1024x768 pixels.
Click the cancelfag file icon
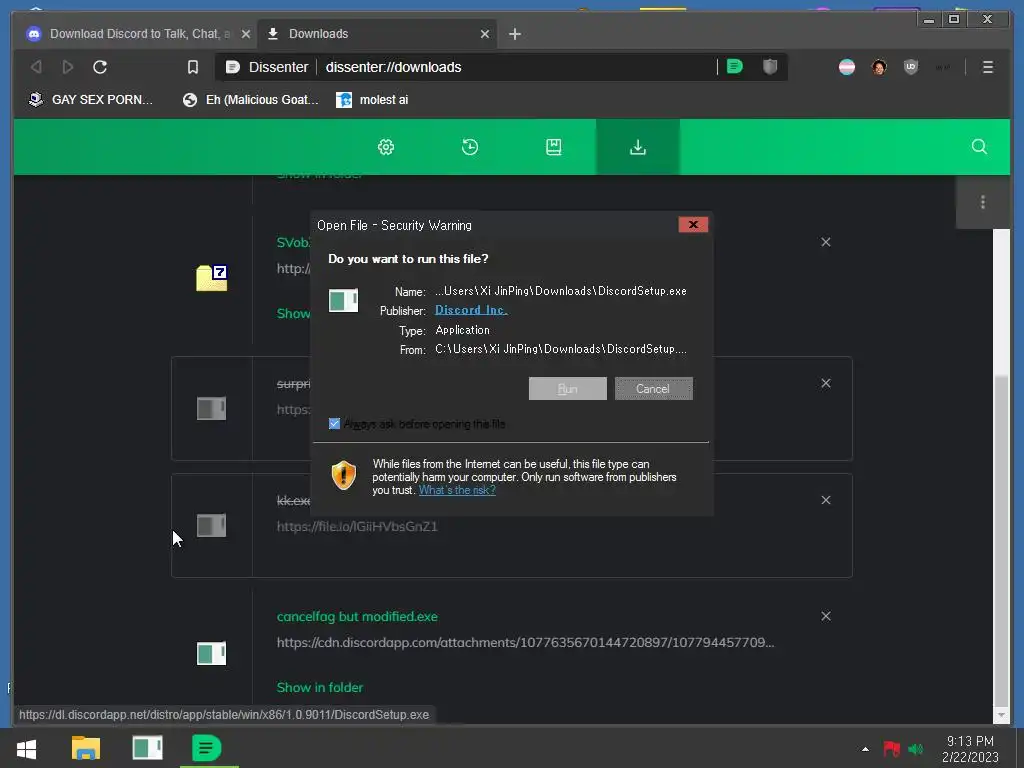coord(212,653)
